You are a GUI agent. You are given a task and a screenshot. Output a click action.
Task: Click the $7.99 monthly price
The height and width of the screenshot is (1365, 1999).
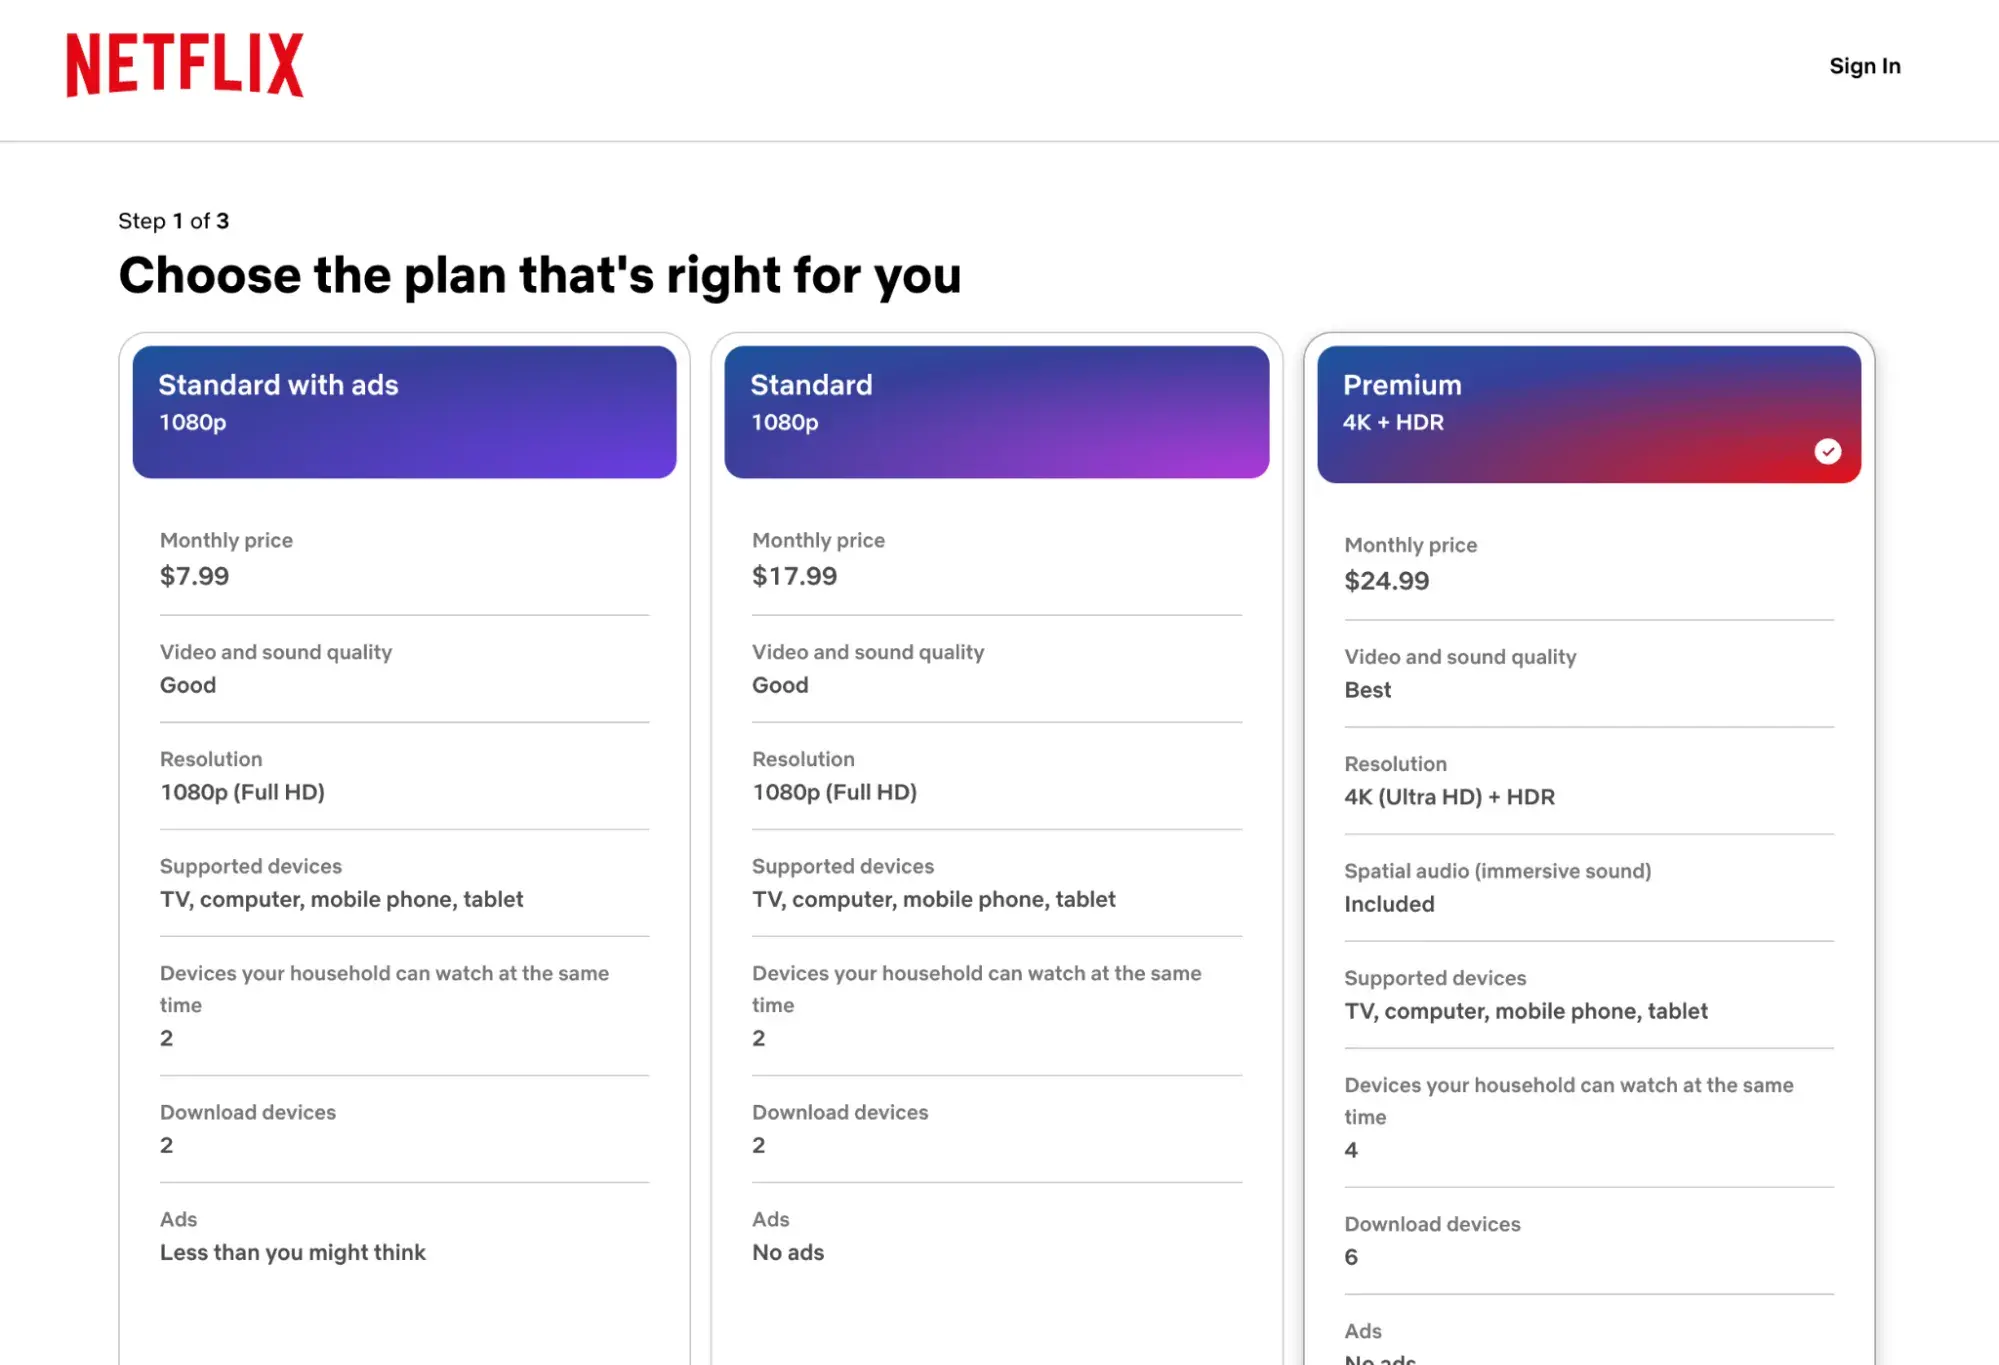[x=195, y=576]
